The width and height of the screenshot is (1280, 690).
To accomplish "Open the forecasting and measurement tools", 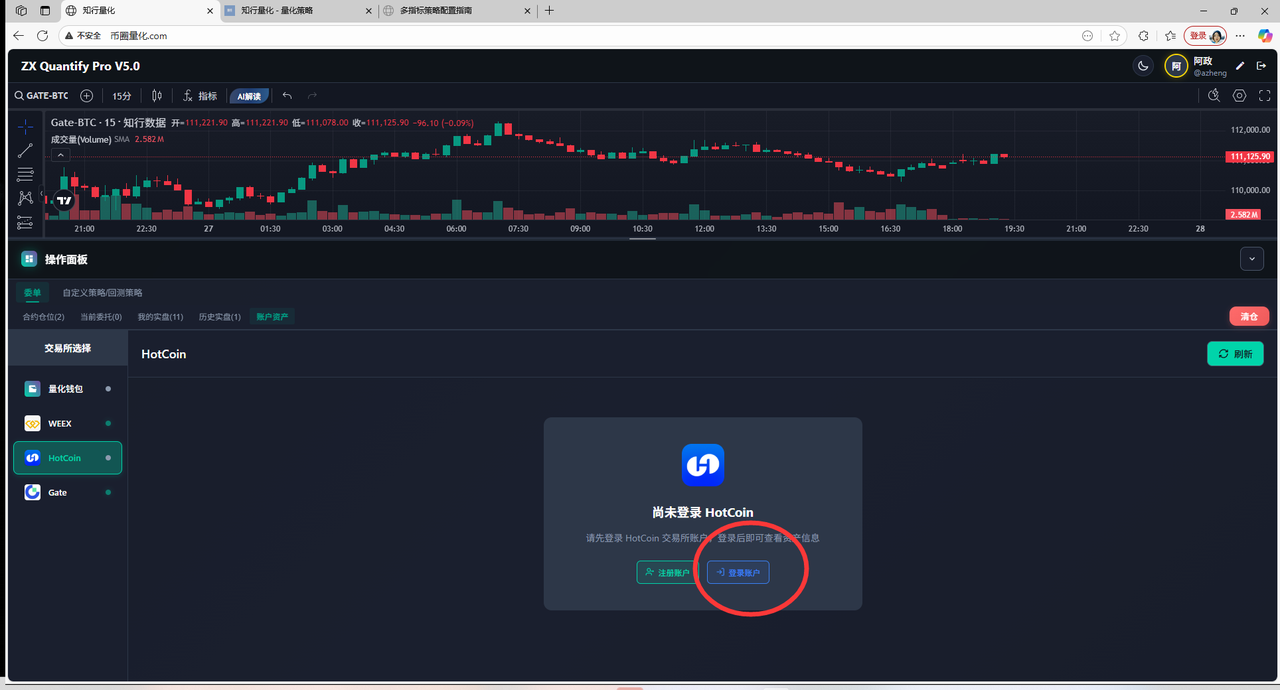I will click(25, 222).
